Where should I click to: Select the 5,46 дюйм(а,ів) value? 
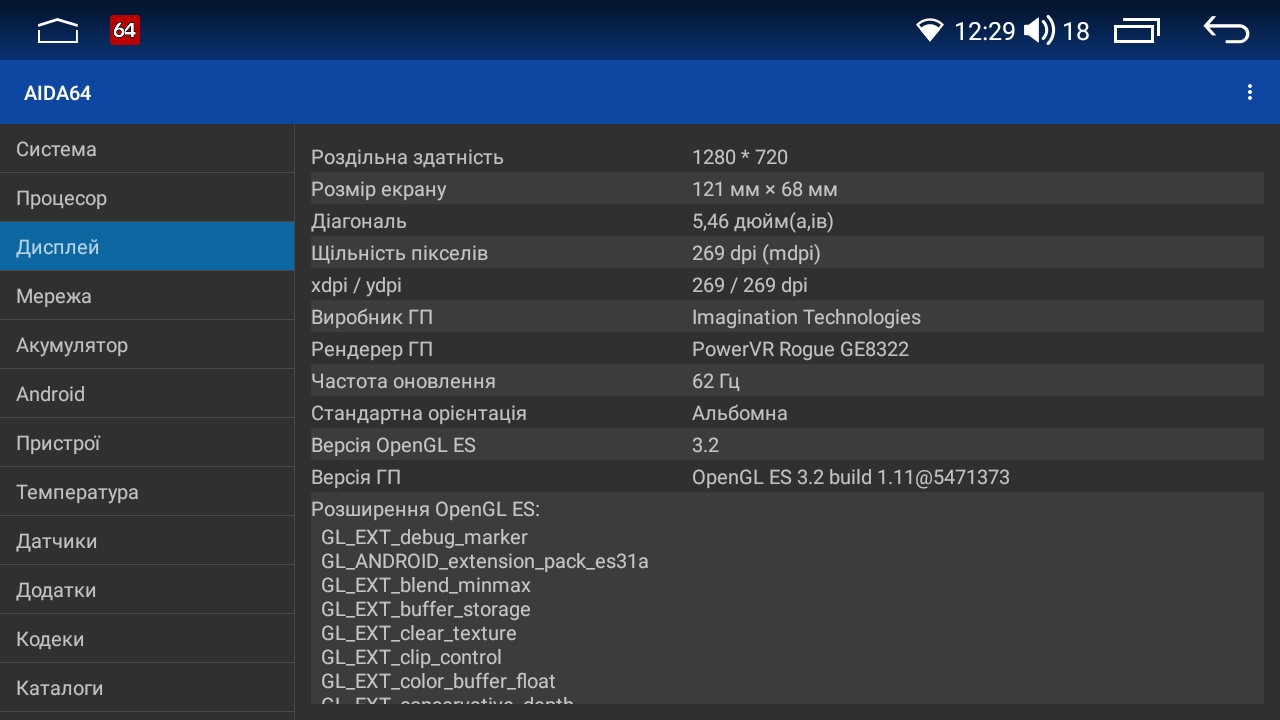click(763, 221)
